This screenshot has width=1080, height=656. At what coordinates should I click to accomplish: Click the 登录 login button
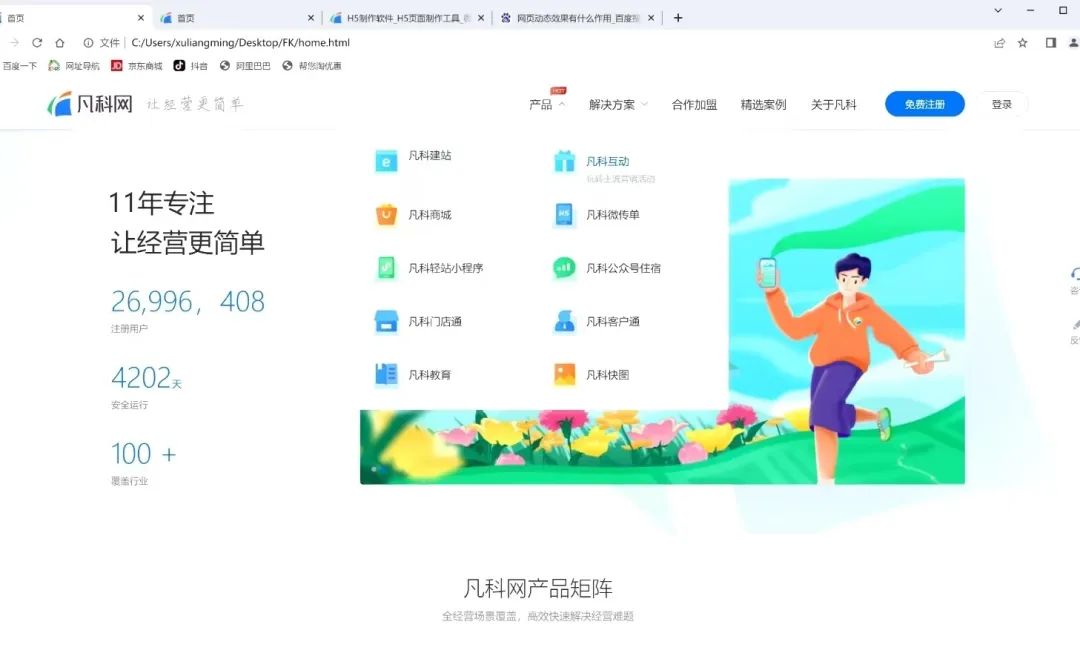(x=1001, y=104)
